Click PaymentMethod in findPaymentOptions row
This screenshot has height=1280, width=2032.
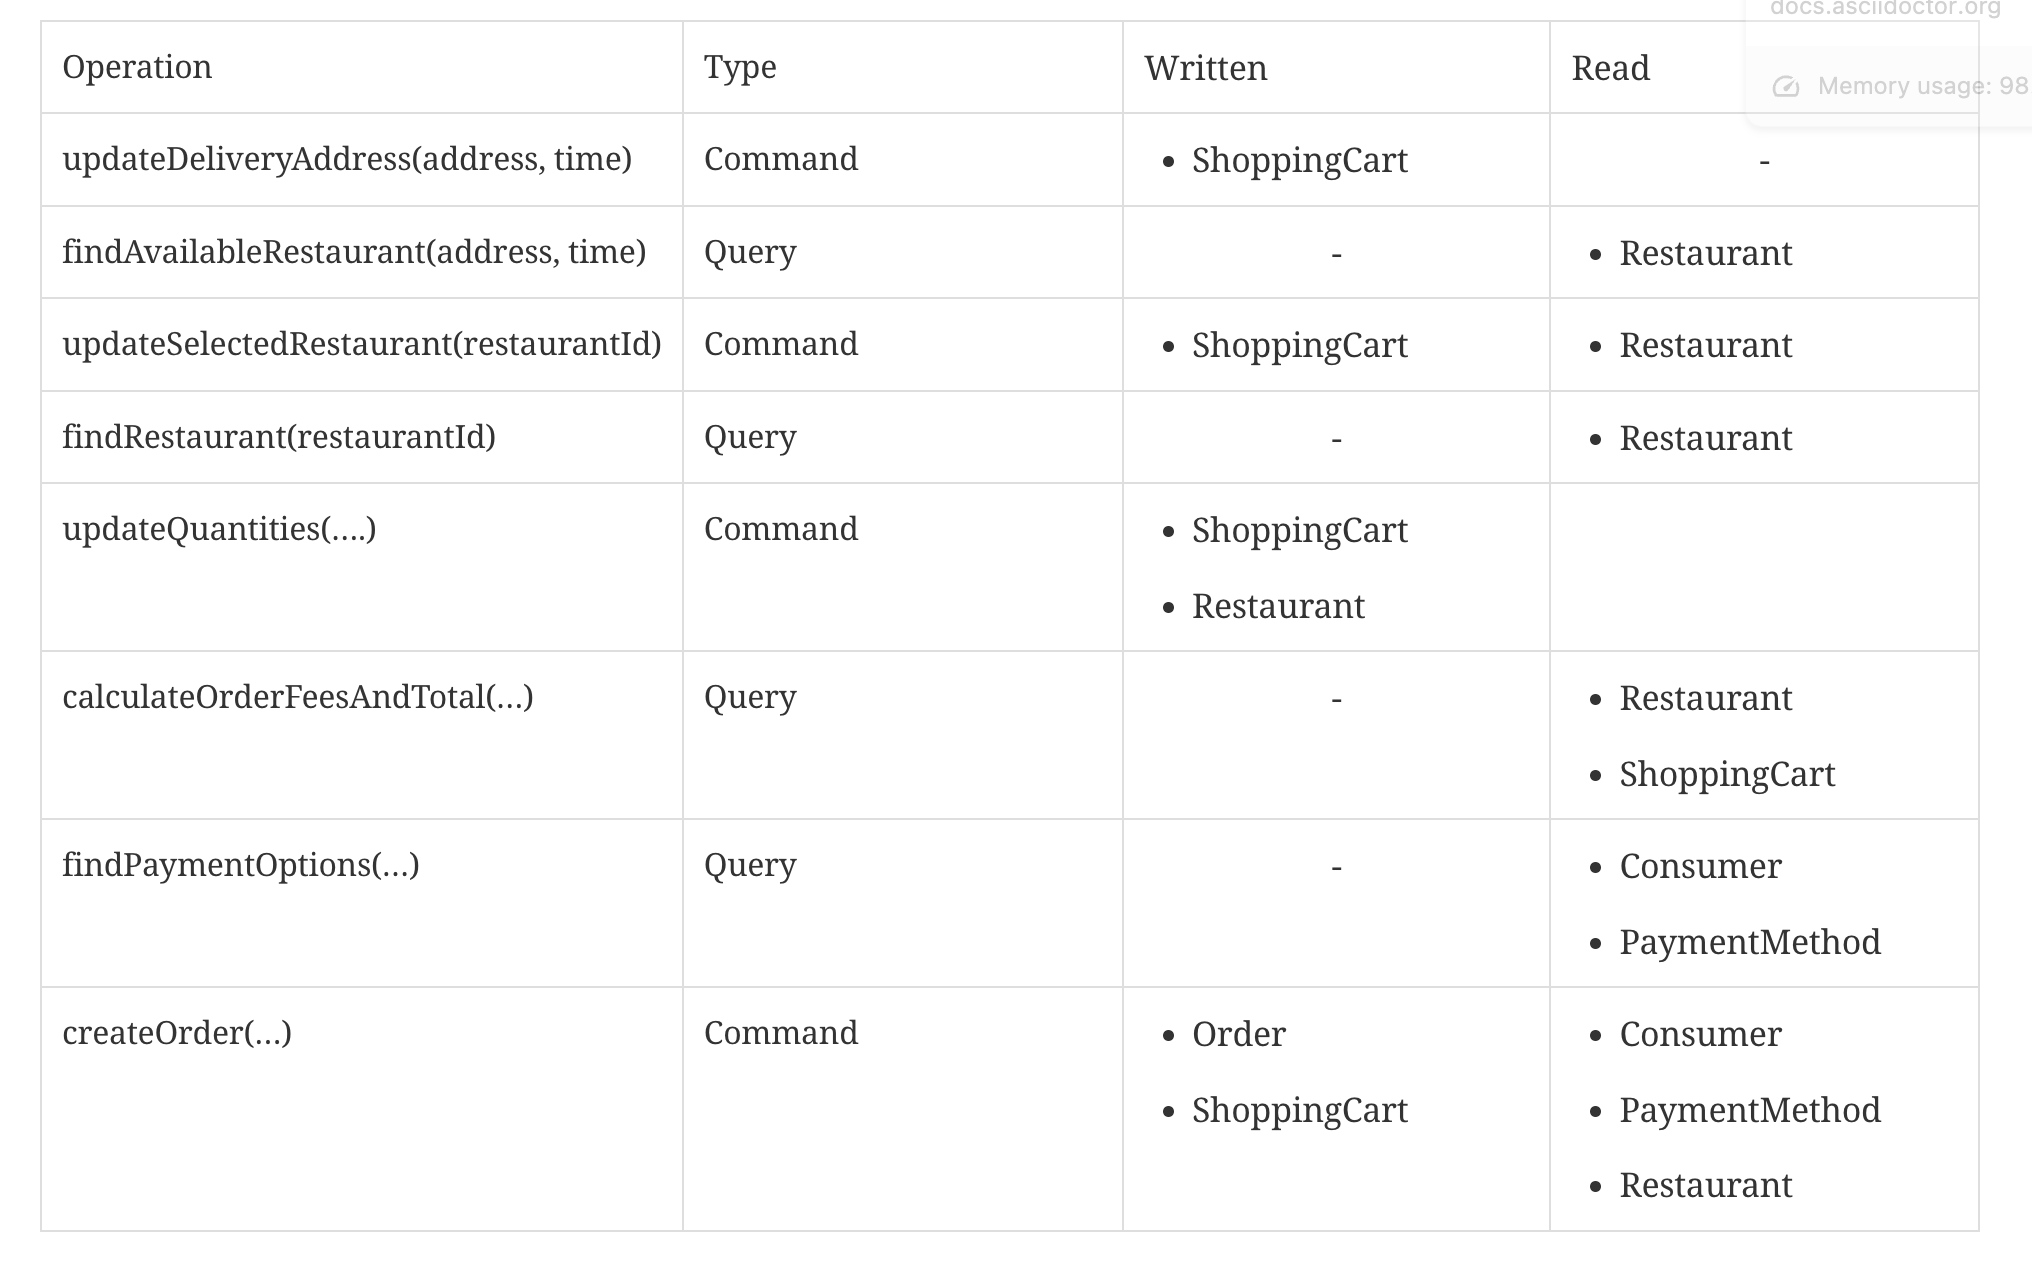pos(1750,942)
